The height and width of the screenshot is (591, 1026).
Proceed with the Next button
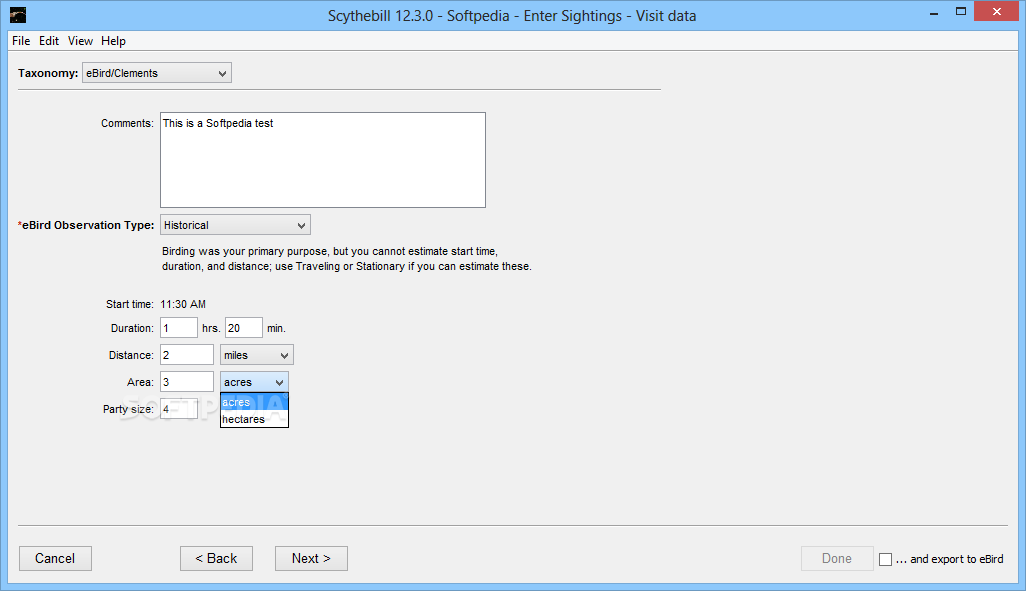click(311, 558)
